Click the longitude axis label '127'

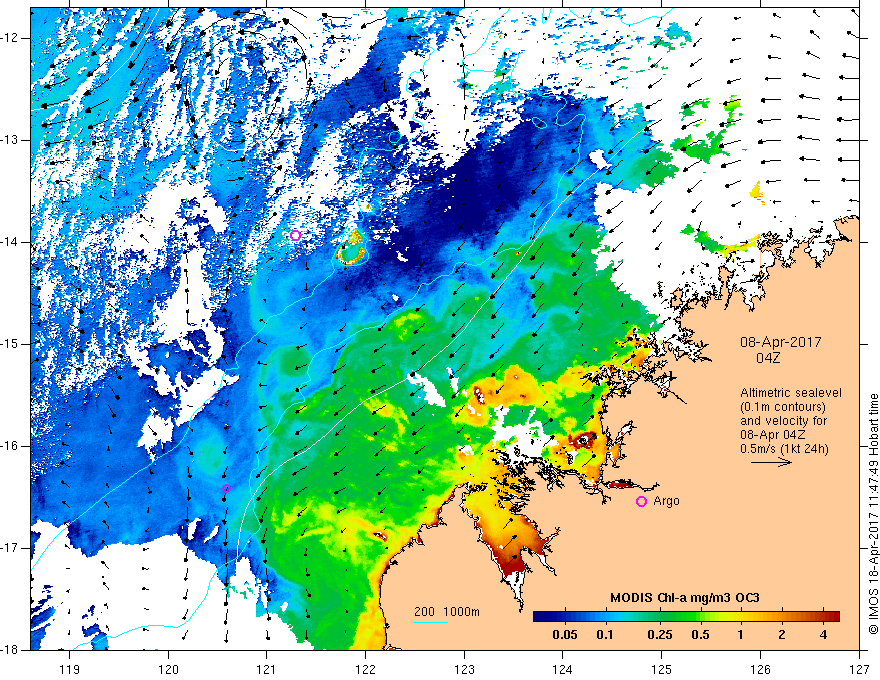pyautogui.click(x=859, y=669)
